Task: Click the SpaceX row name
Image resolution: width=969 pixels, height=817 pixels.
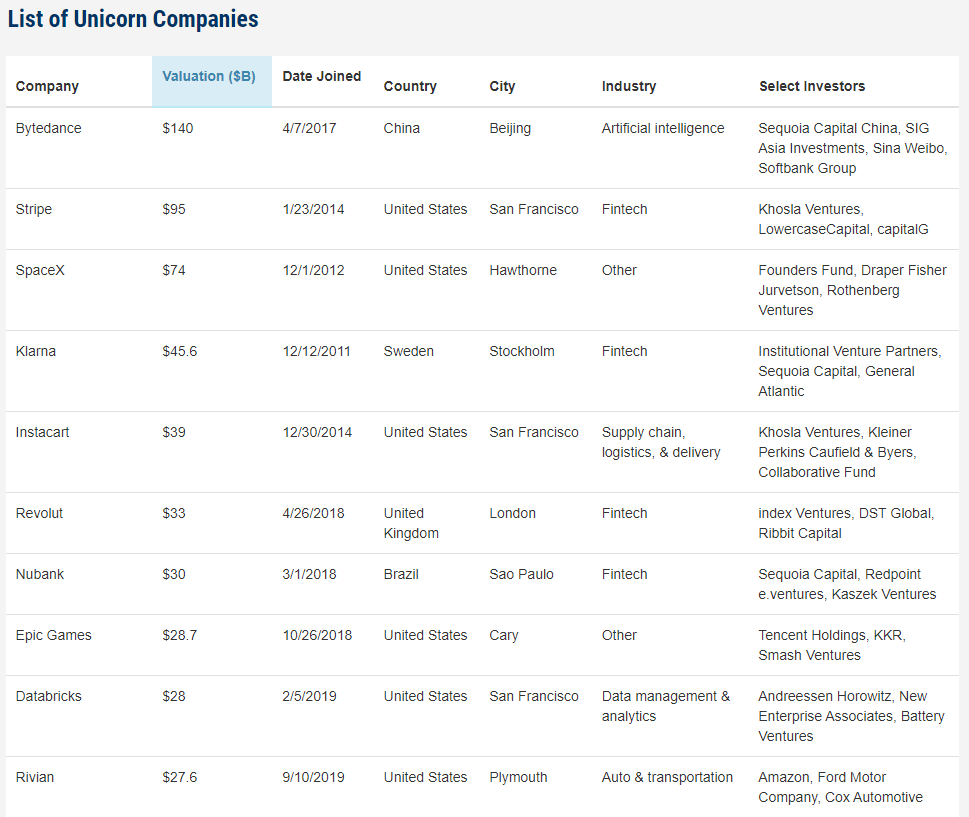Action: [40, 270]
